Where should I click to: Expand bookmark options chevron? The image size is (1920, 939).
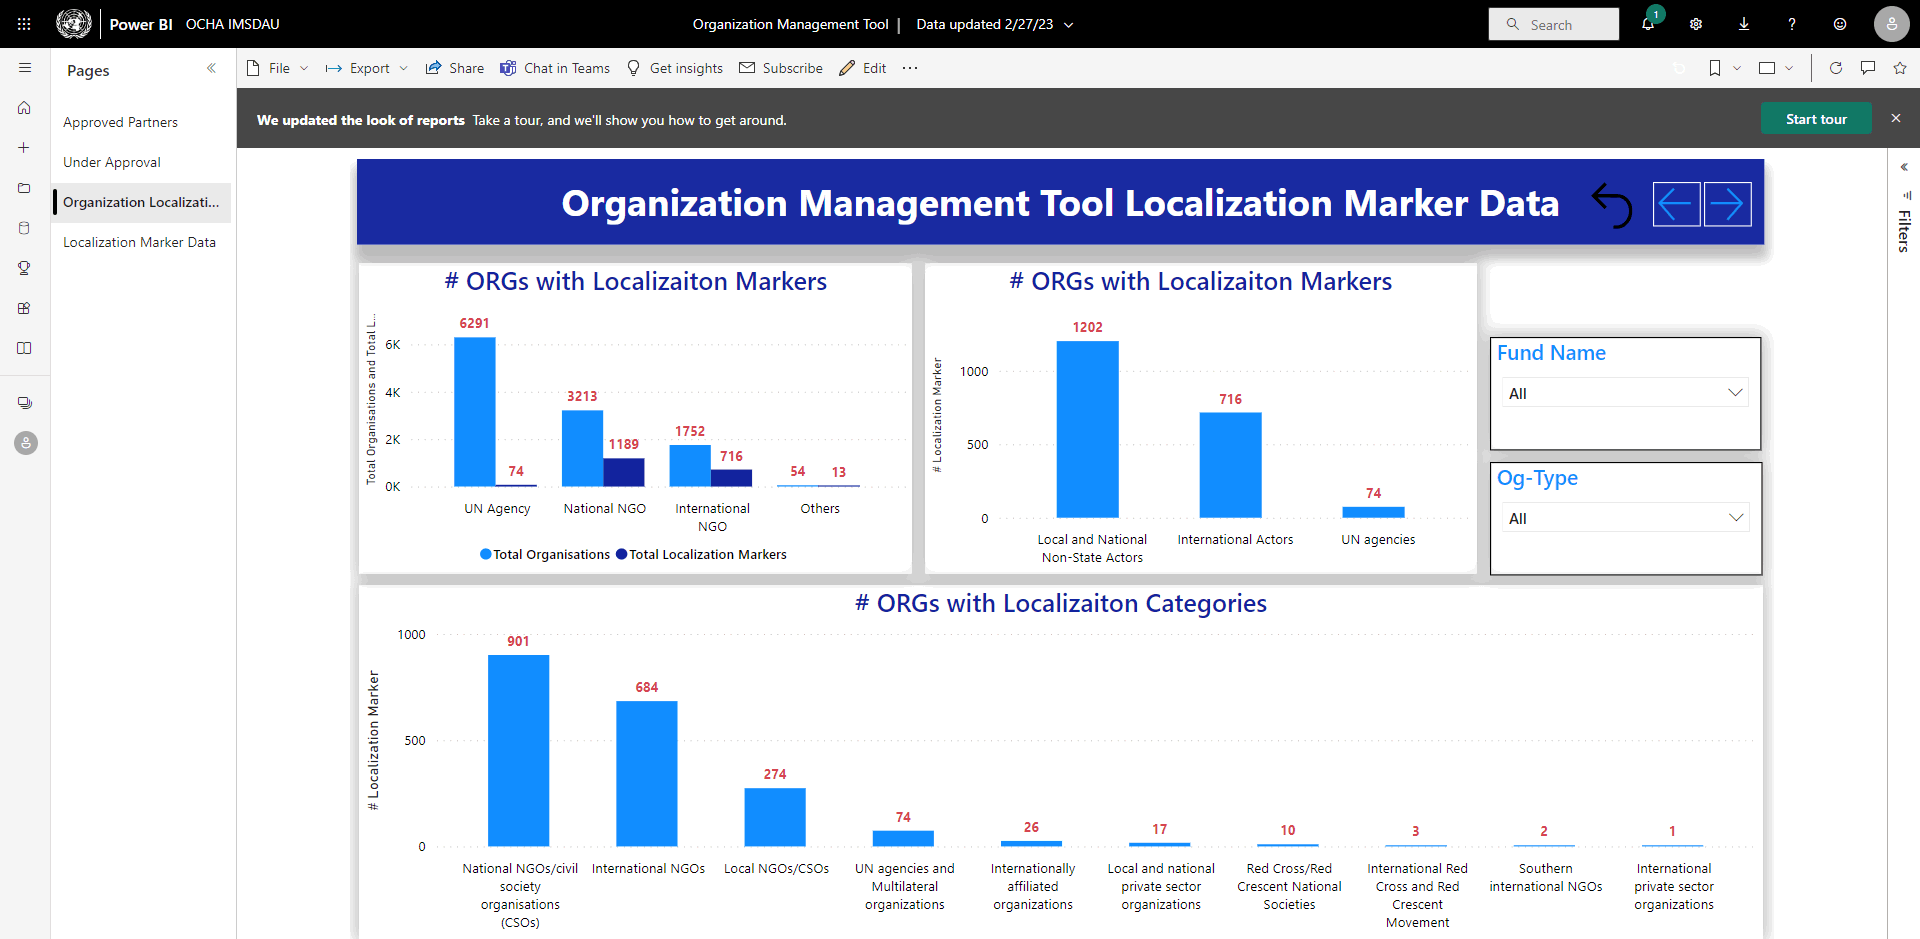pos(1737,68)
